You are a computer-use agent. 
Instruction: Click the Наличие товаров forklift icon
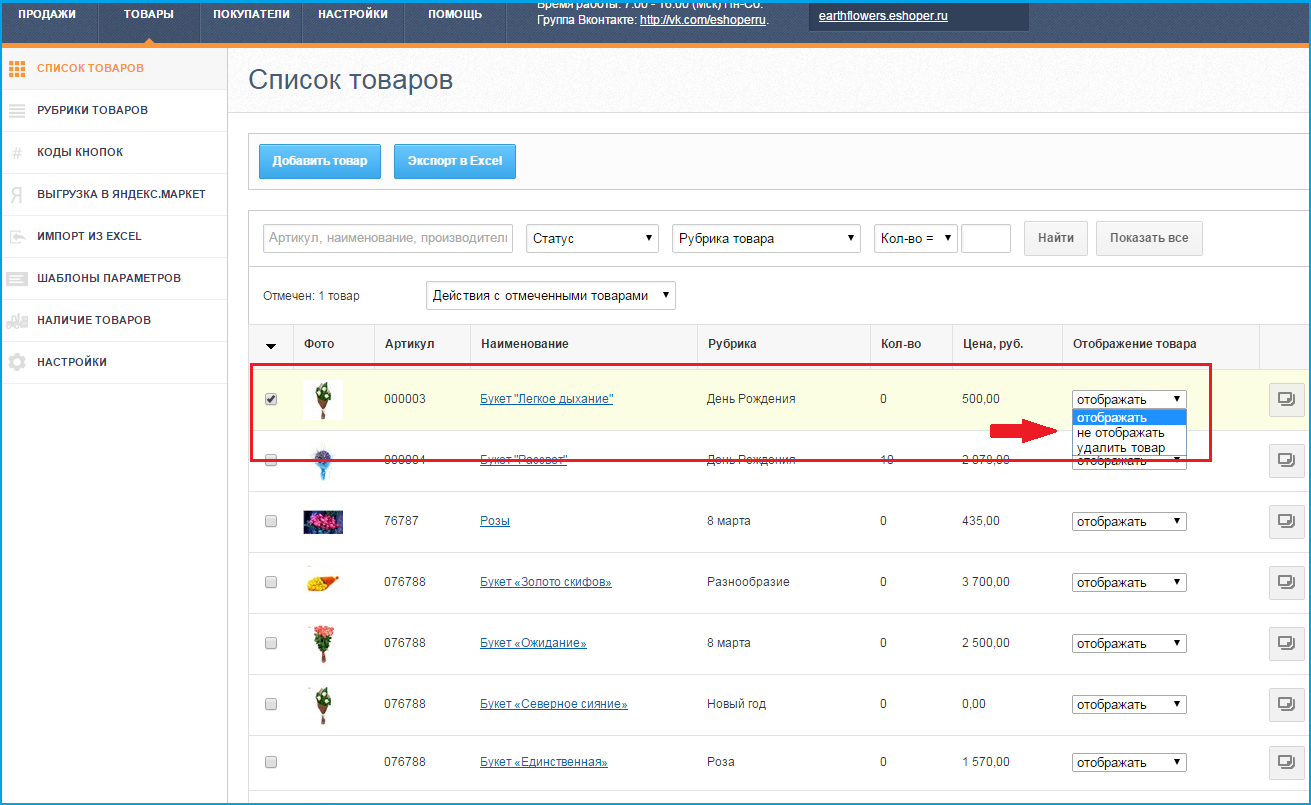coord(16,321)
